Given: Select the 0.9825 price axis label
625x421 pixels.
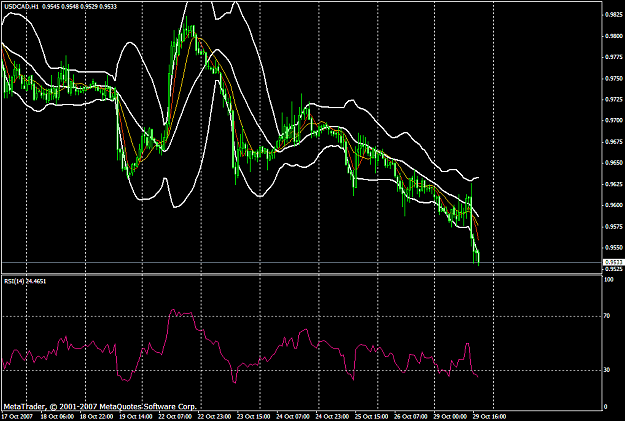Looking at the screenshot, I should pos(614,15).
